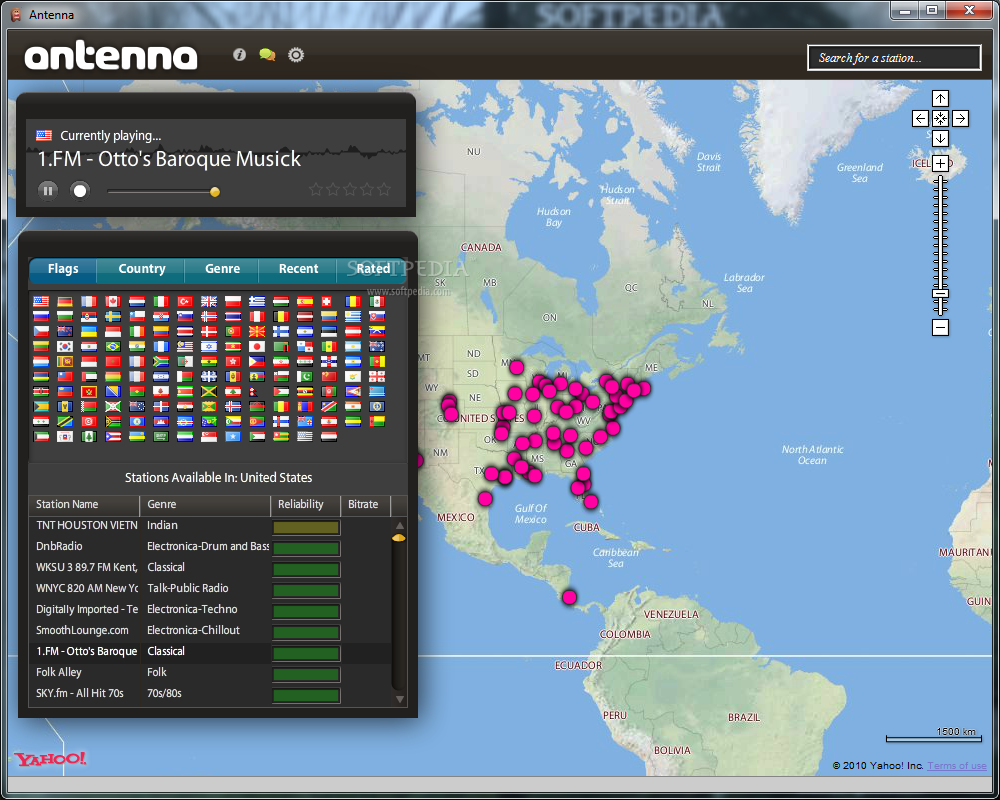
Task: Click the 1.FM - Otto's Baroque row
Action: pyautogui.click(x=210, y=652)
